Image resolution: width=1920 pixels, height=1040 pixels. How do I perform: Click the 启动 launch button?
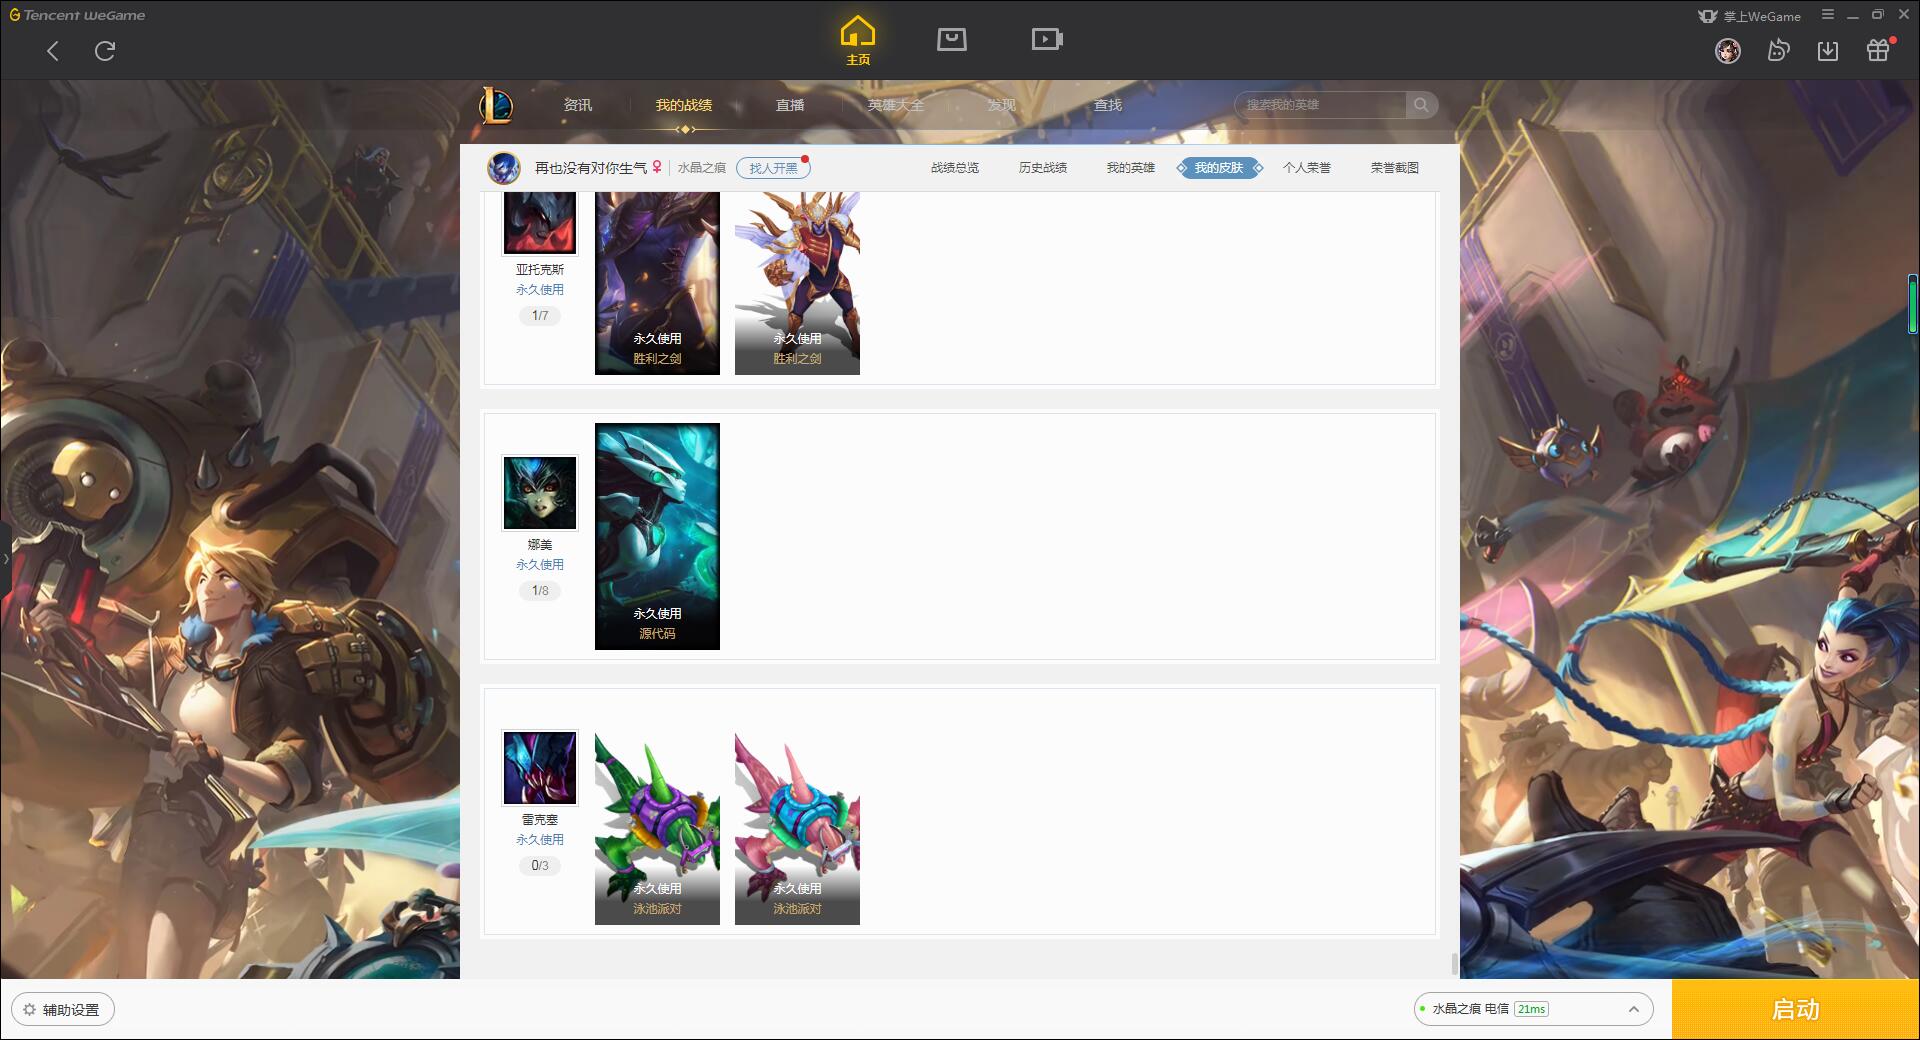pyautogui.click(x=1795, y=1010)
